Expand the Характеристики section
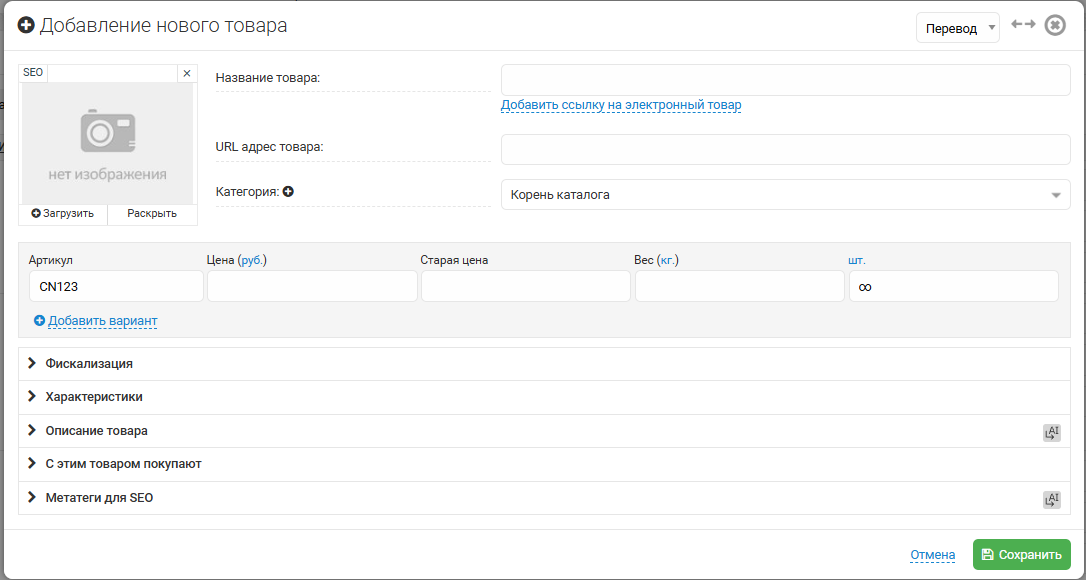This screenshot has width=1086, height=580. (x=94, y=397)
